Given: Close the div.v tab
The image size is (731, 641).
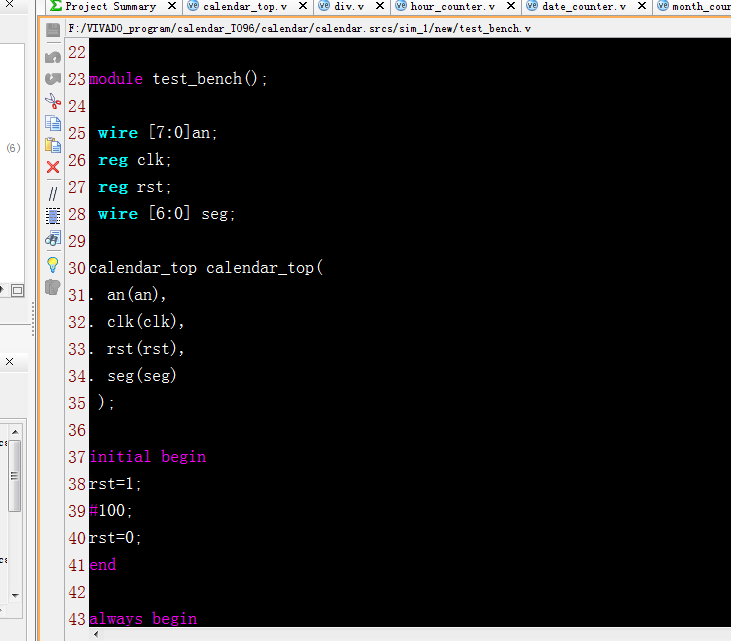Looking at the screenshot, I should tap(380, 6).
